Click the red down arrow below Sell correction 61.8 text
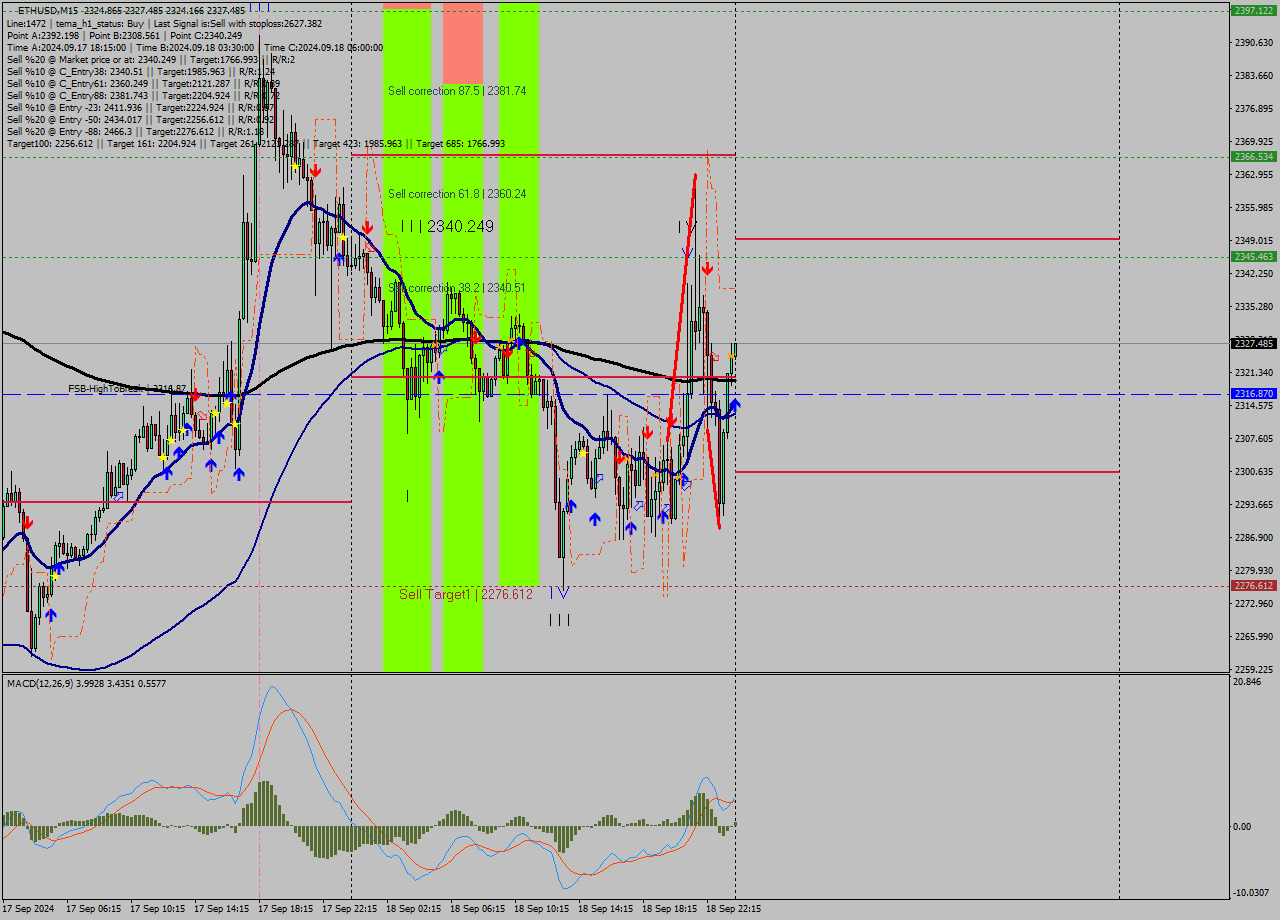This screenshot has height=920, width=1280. [368, 225]
